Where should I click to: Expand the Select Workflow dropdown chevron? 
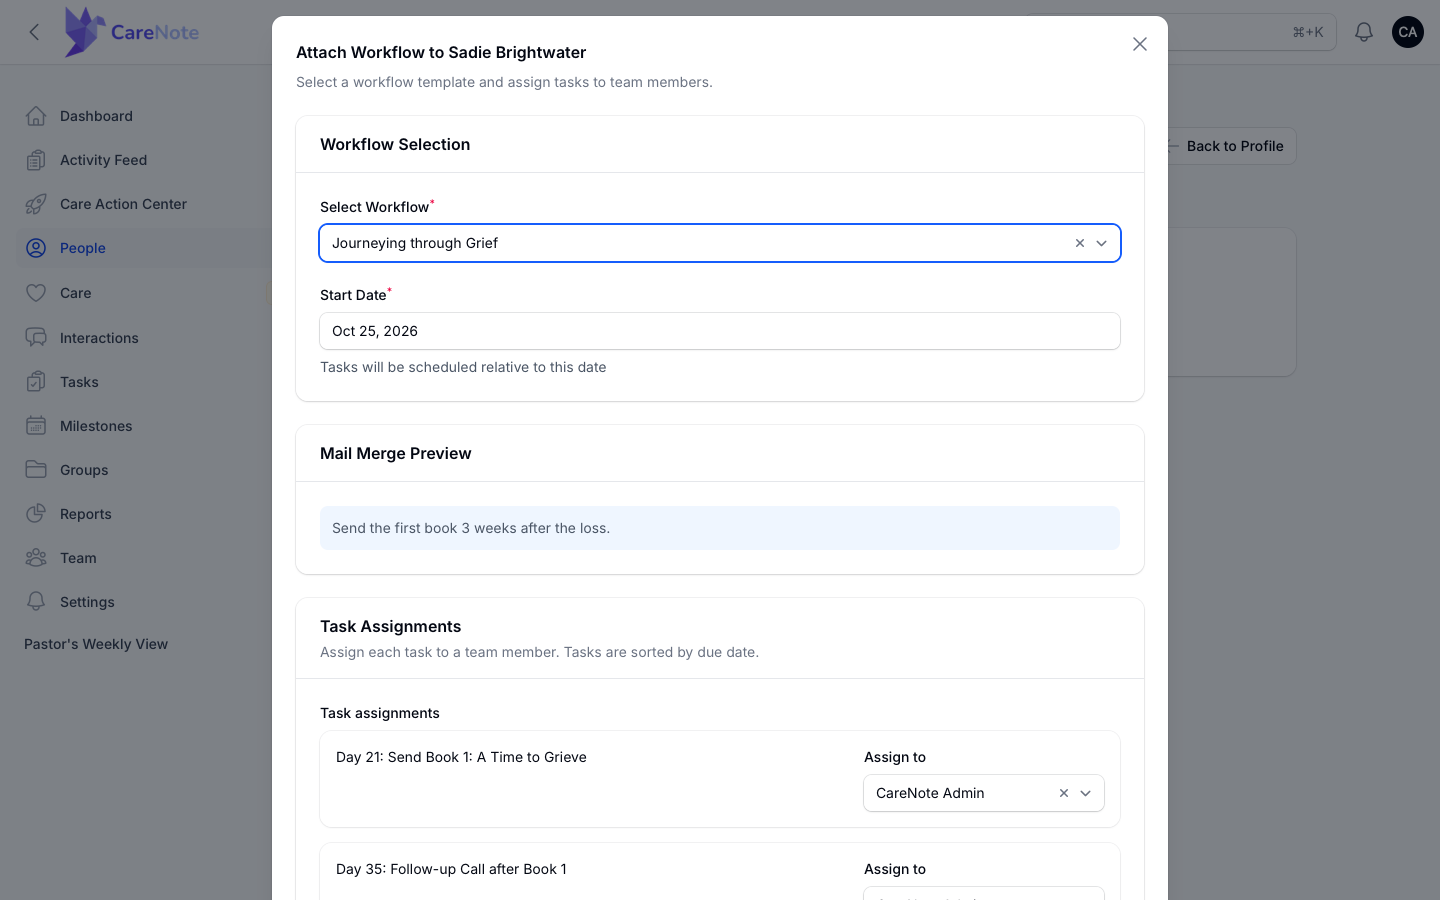tap(1102, 243)
